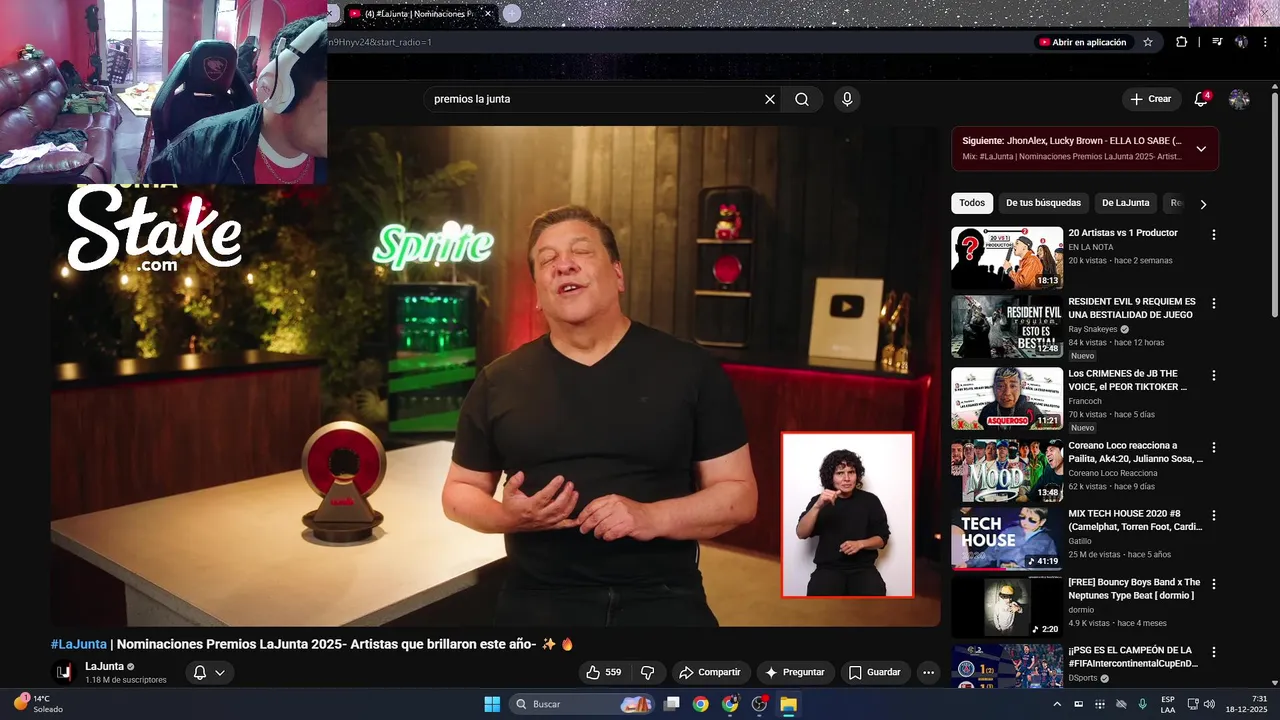Open options for MIX TECH HOUSE video

click(x=1214, y=515)
